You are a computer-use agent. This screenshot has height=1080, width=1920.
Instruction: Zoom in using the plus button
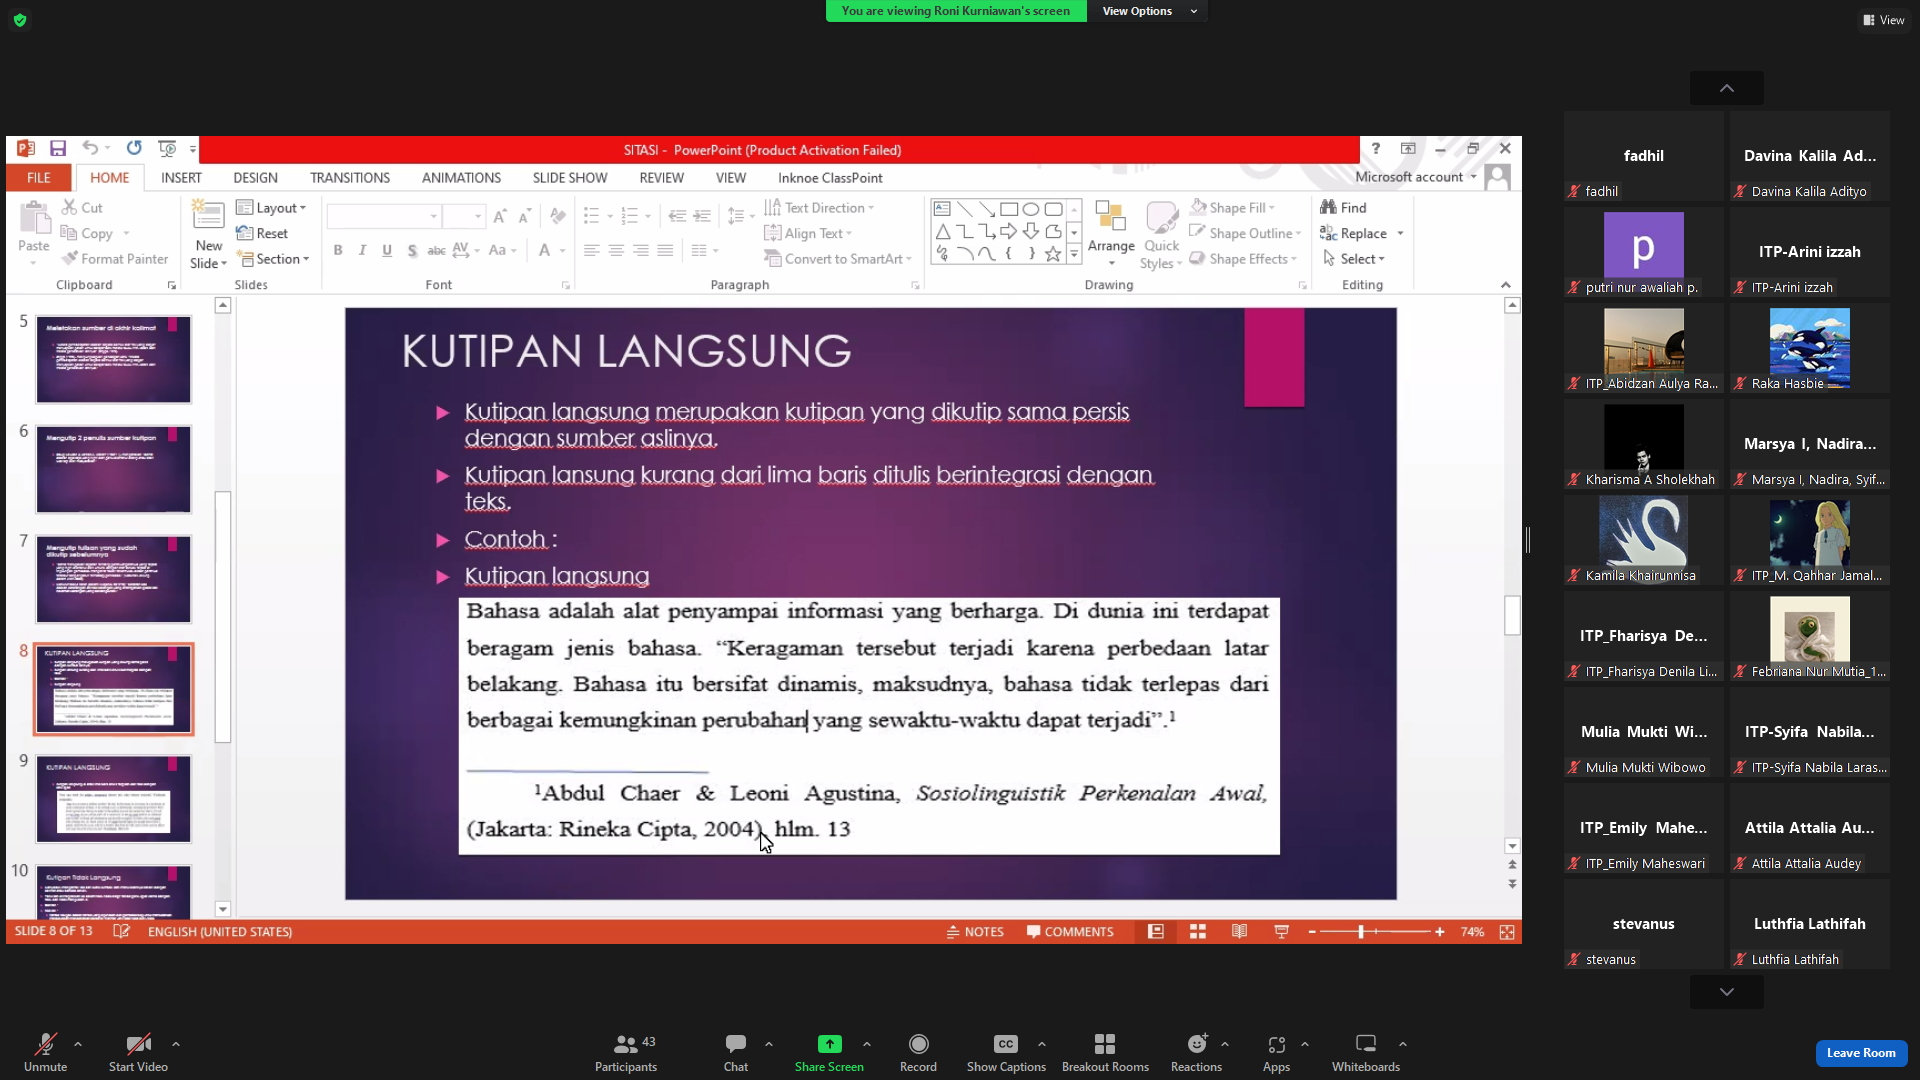point(1439,932)
